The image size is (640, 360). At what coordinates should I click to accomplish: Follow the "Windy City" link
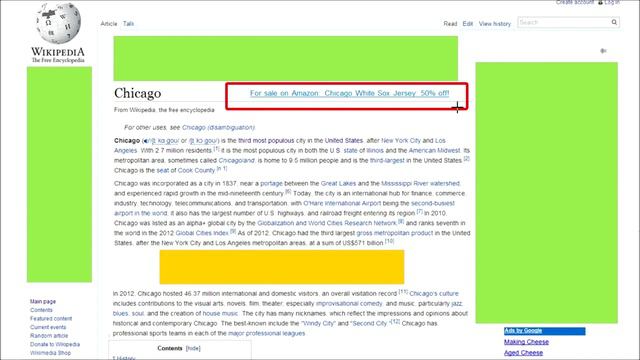click(x=318, y=323)
